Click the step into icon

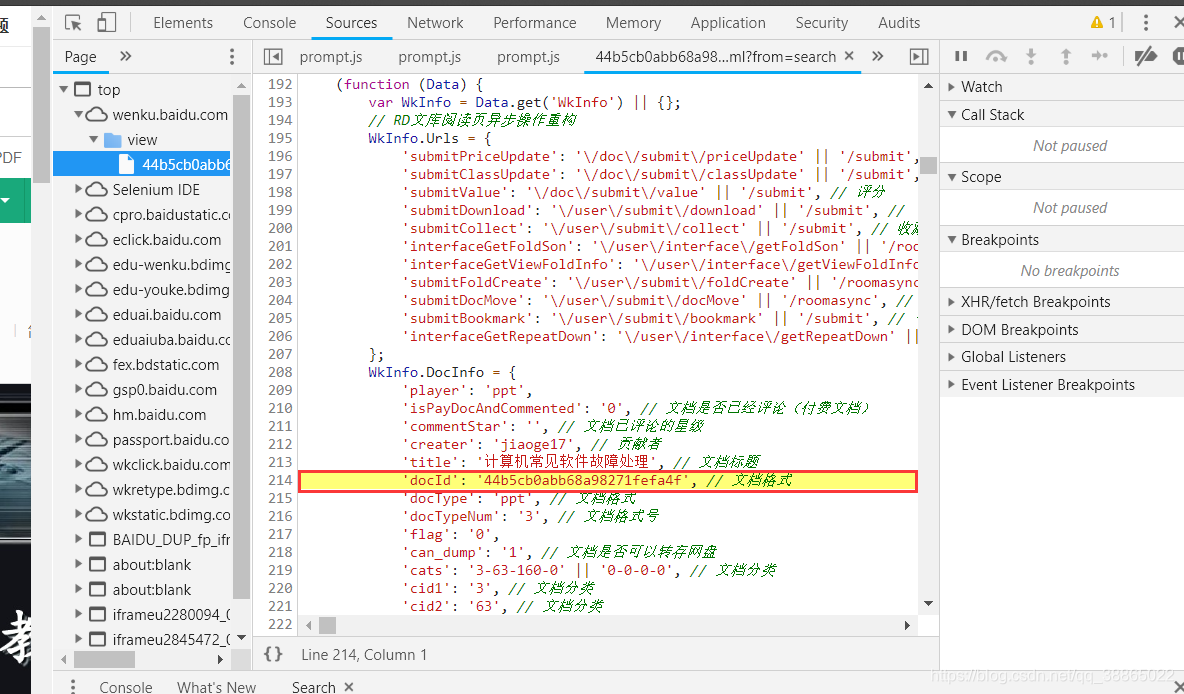(x=1031, y=56)
